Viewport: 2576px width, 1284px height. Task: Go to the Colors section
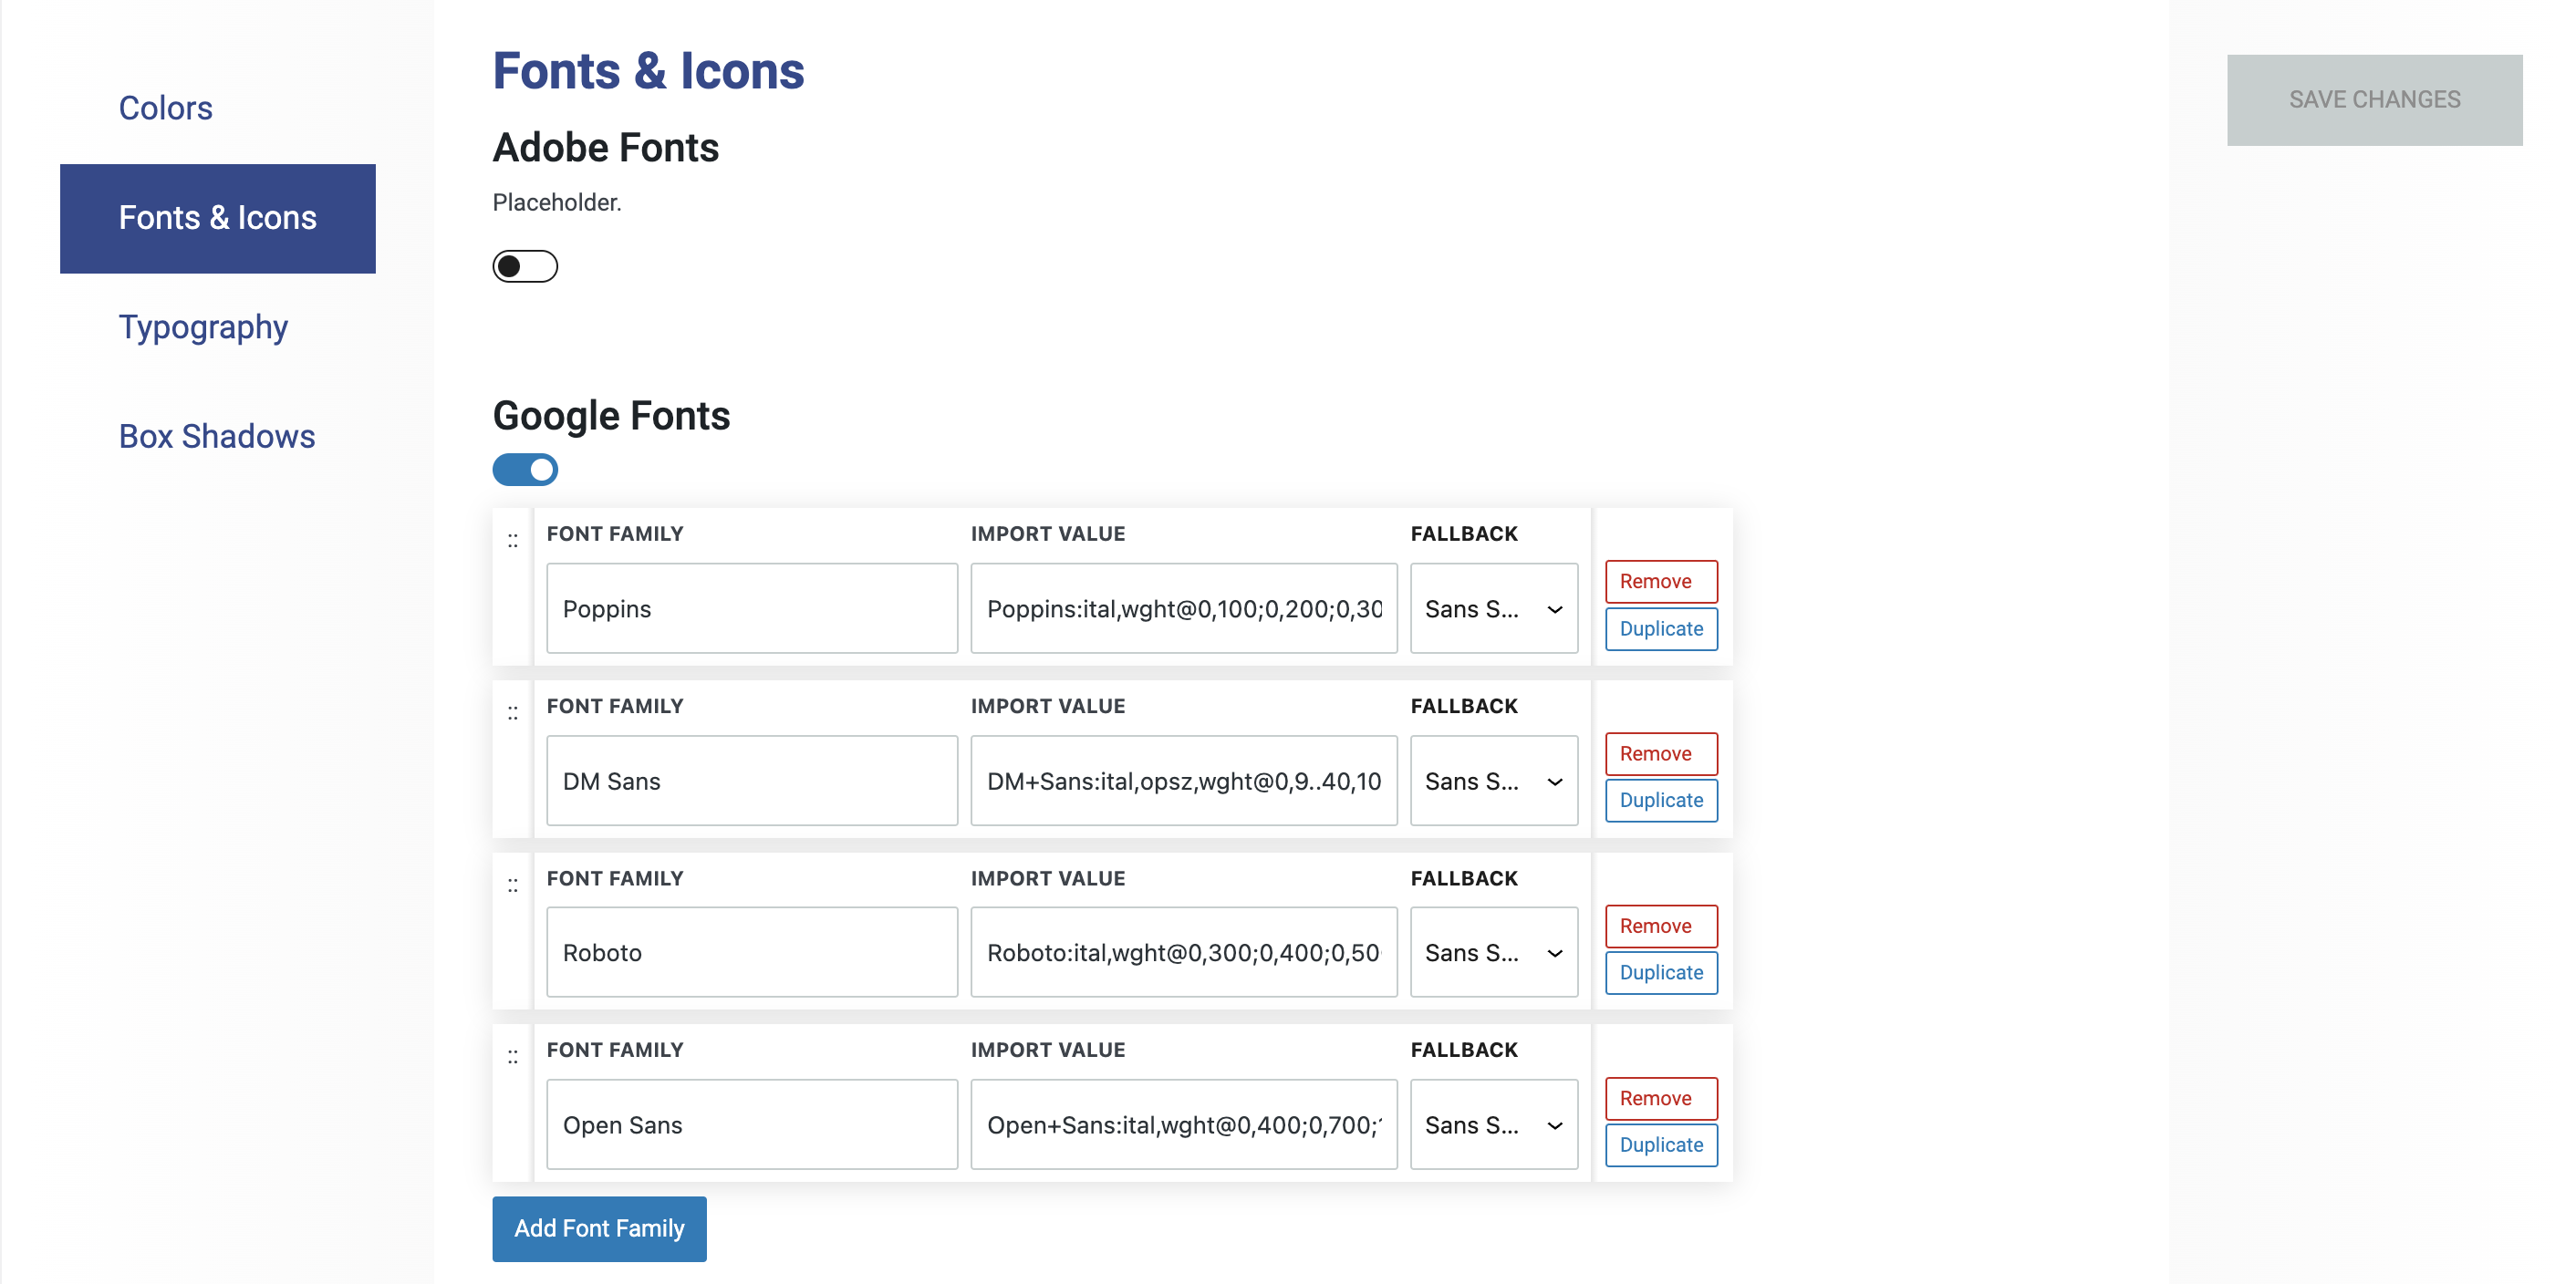click(165, 108)
